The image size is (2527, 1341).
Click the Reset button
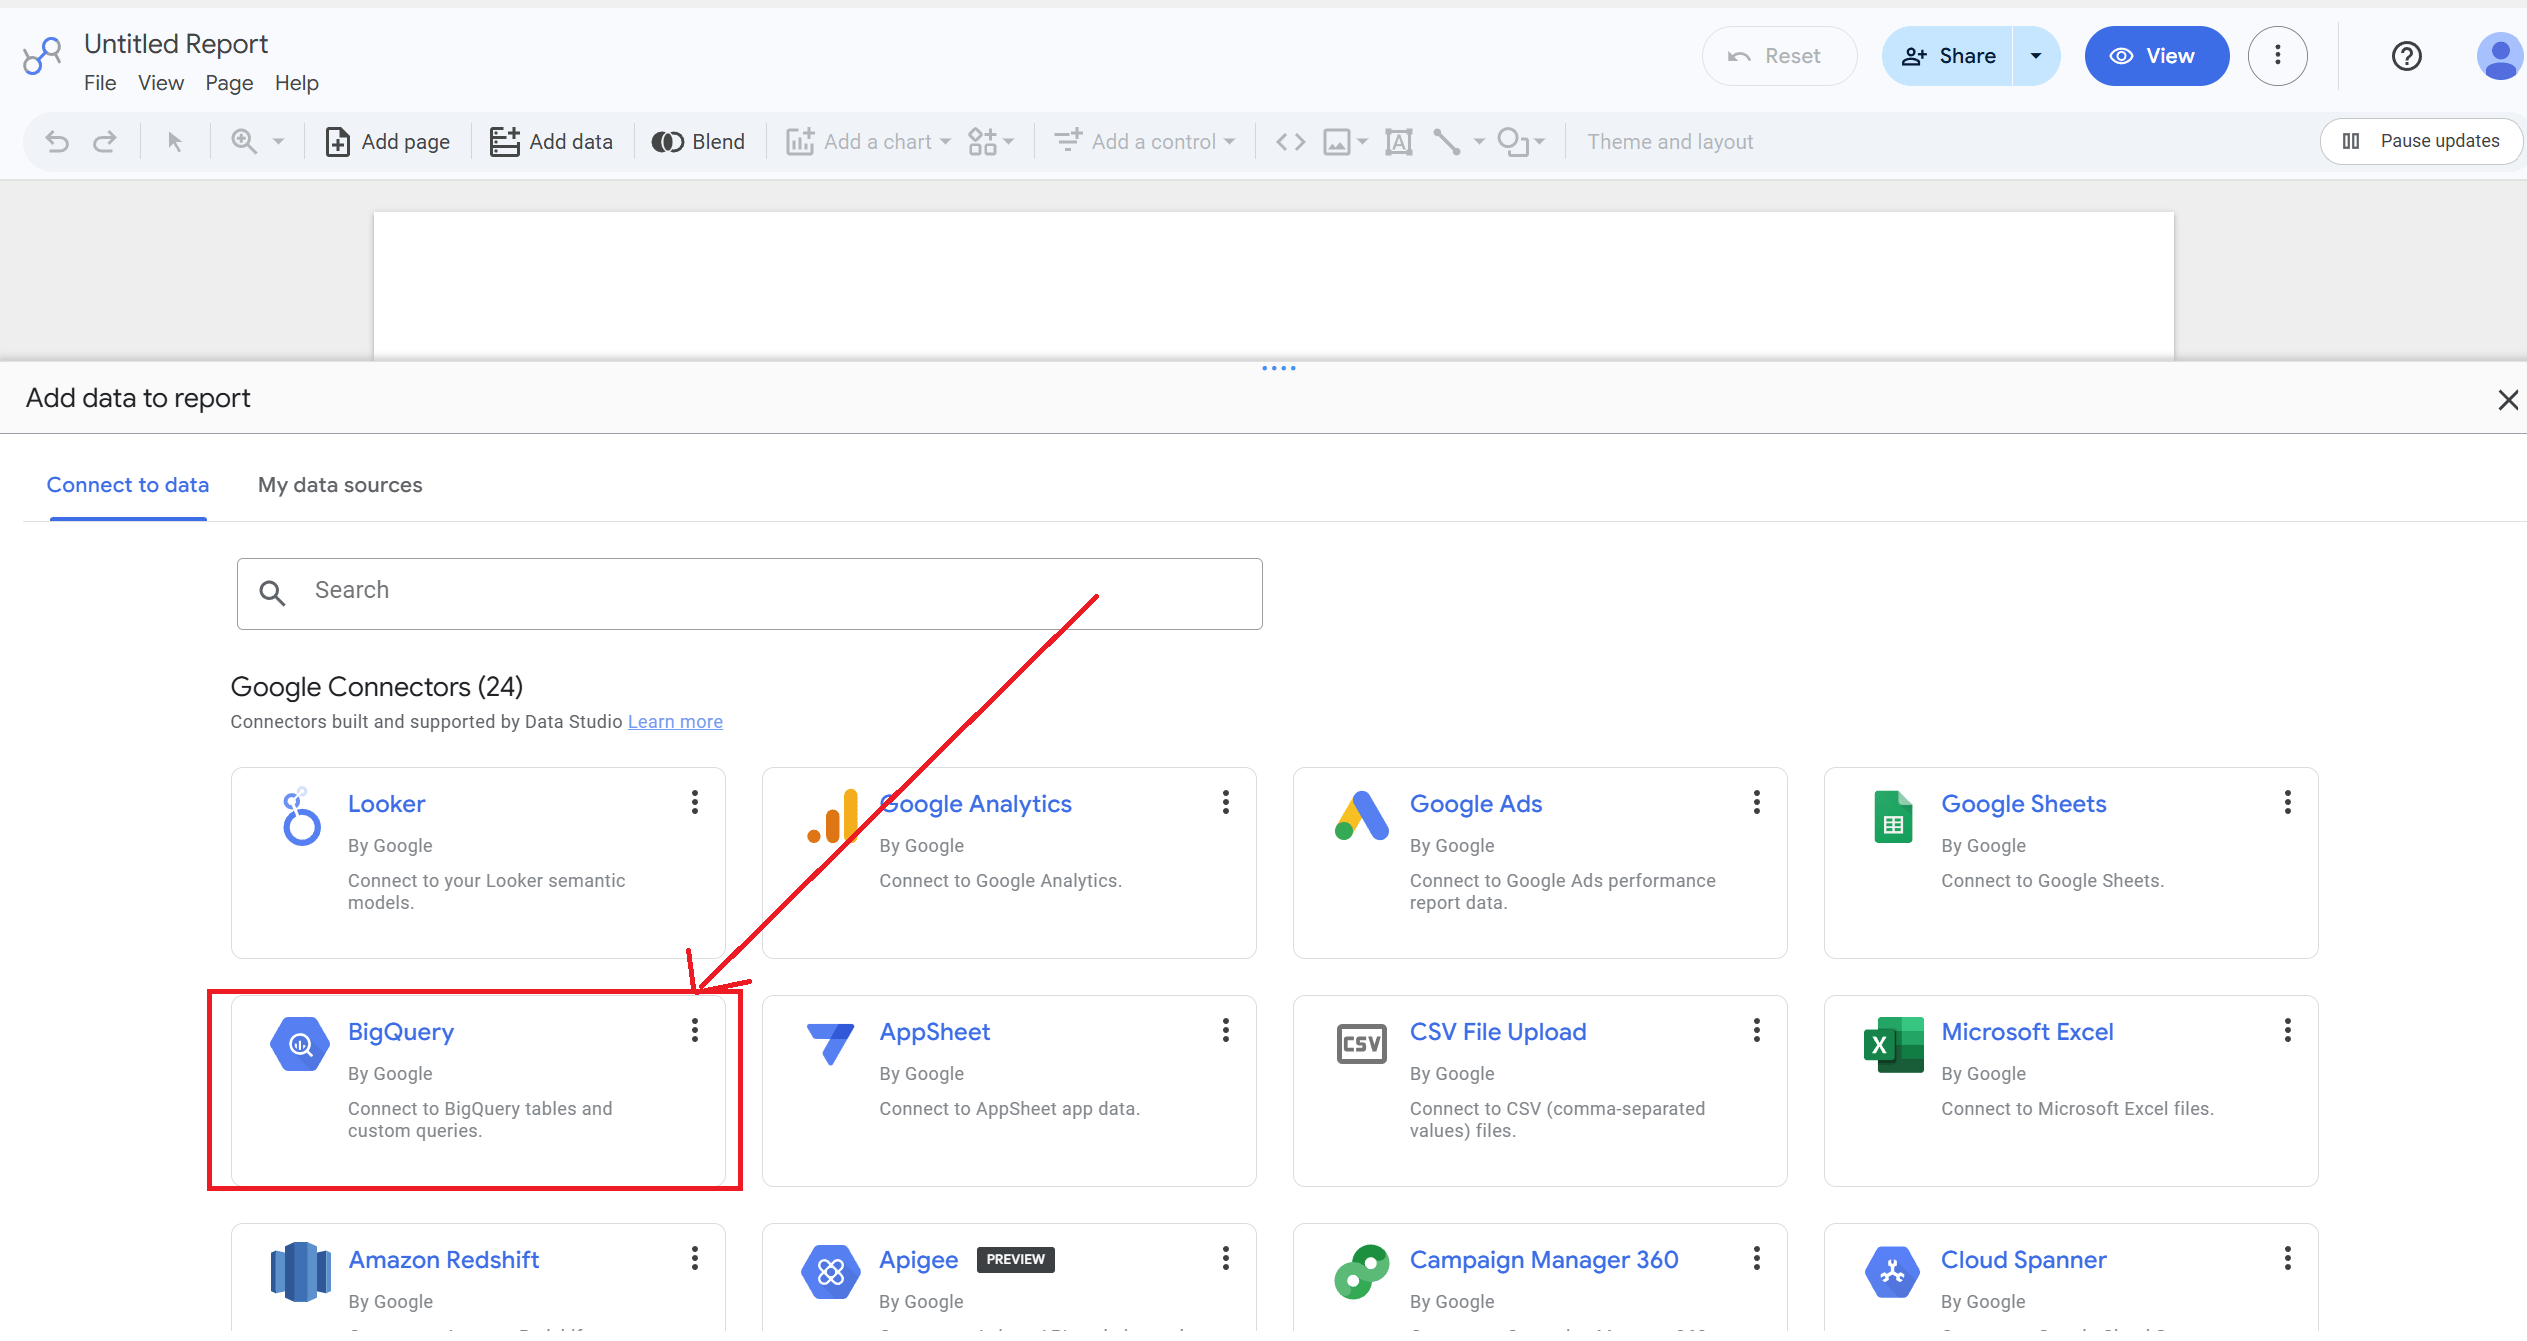point(1779,56)
